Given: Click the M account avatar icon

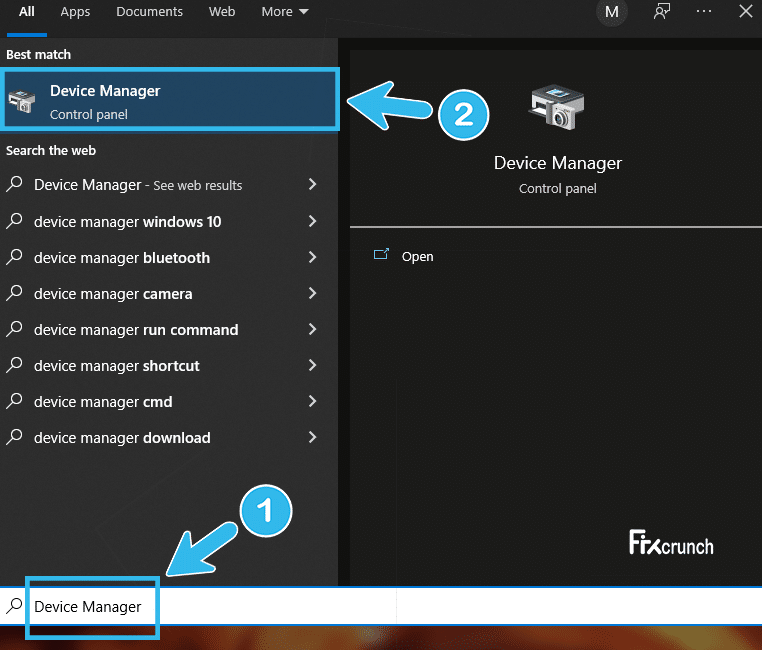Looking at the screenshot, I should coord(612,12).
